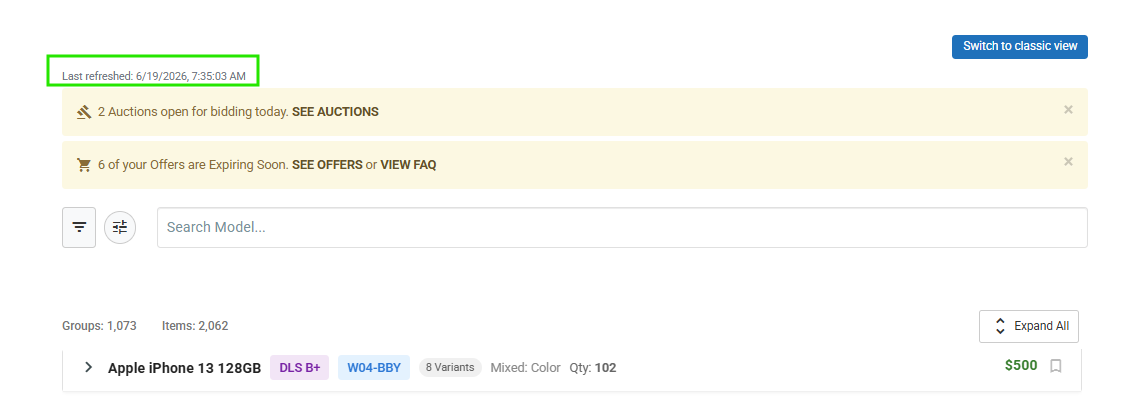The image size is (1130, 398).
Task: Click the filter list icon button
Action: pos(79,227)
